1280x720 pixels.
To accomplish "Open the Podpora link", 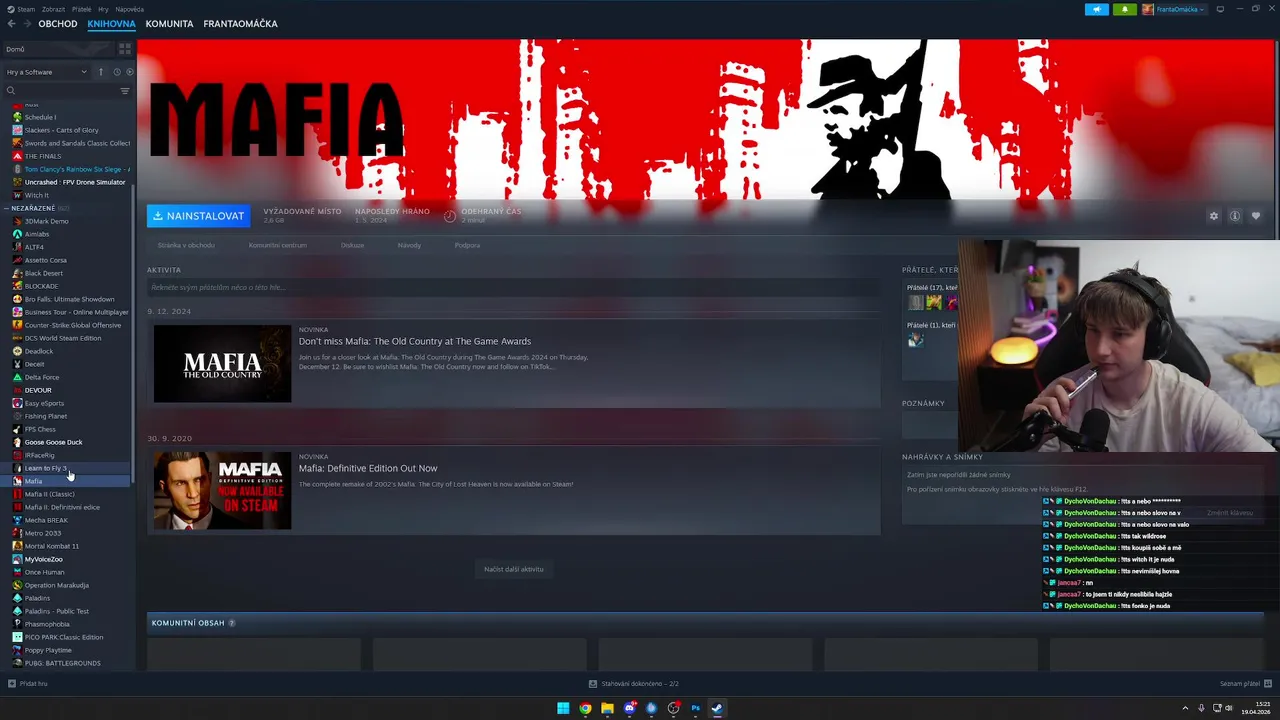I will (467, 245).
